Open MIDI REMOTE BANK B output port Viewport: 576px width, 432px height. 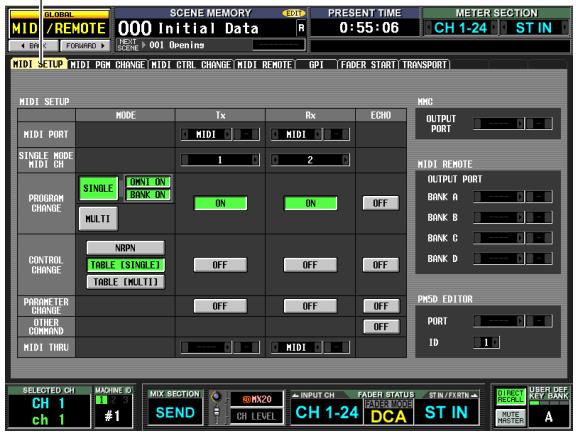click(x=498, y=217)
